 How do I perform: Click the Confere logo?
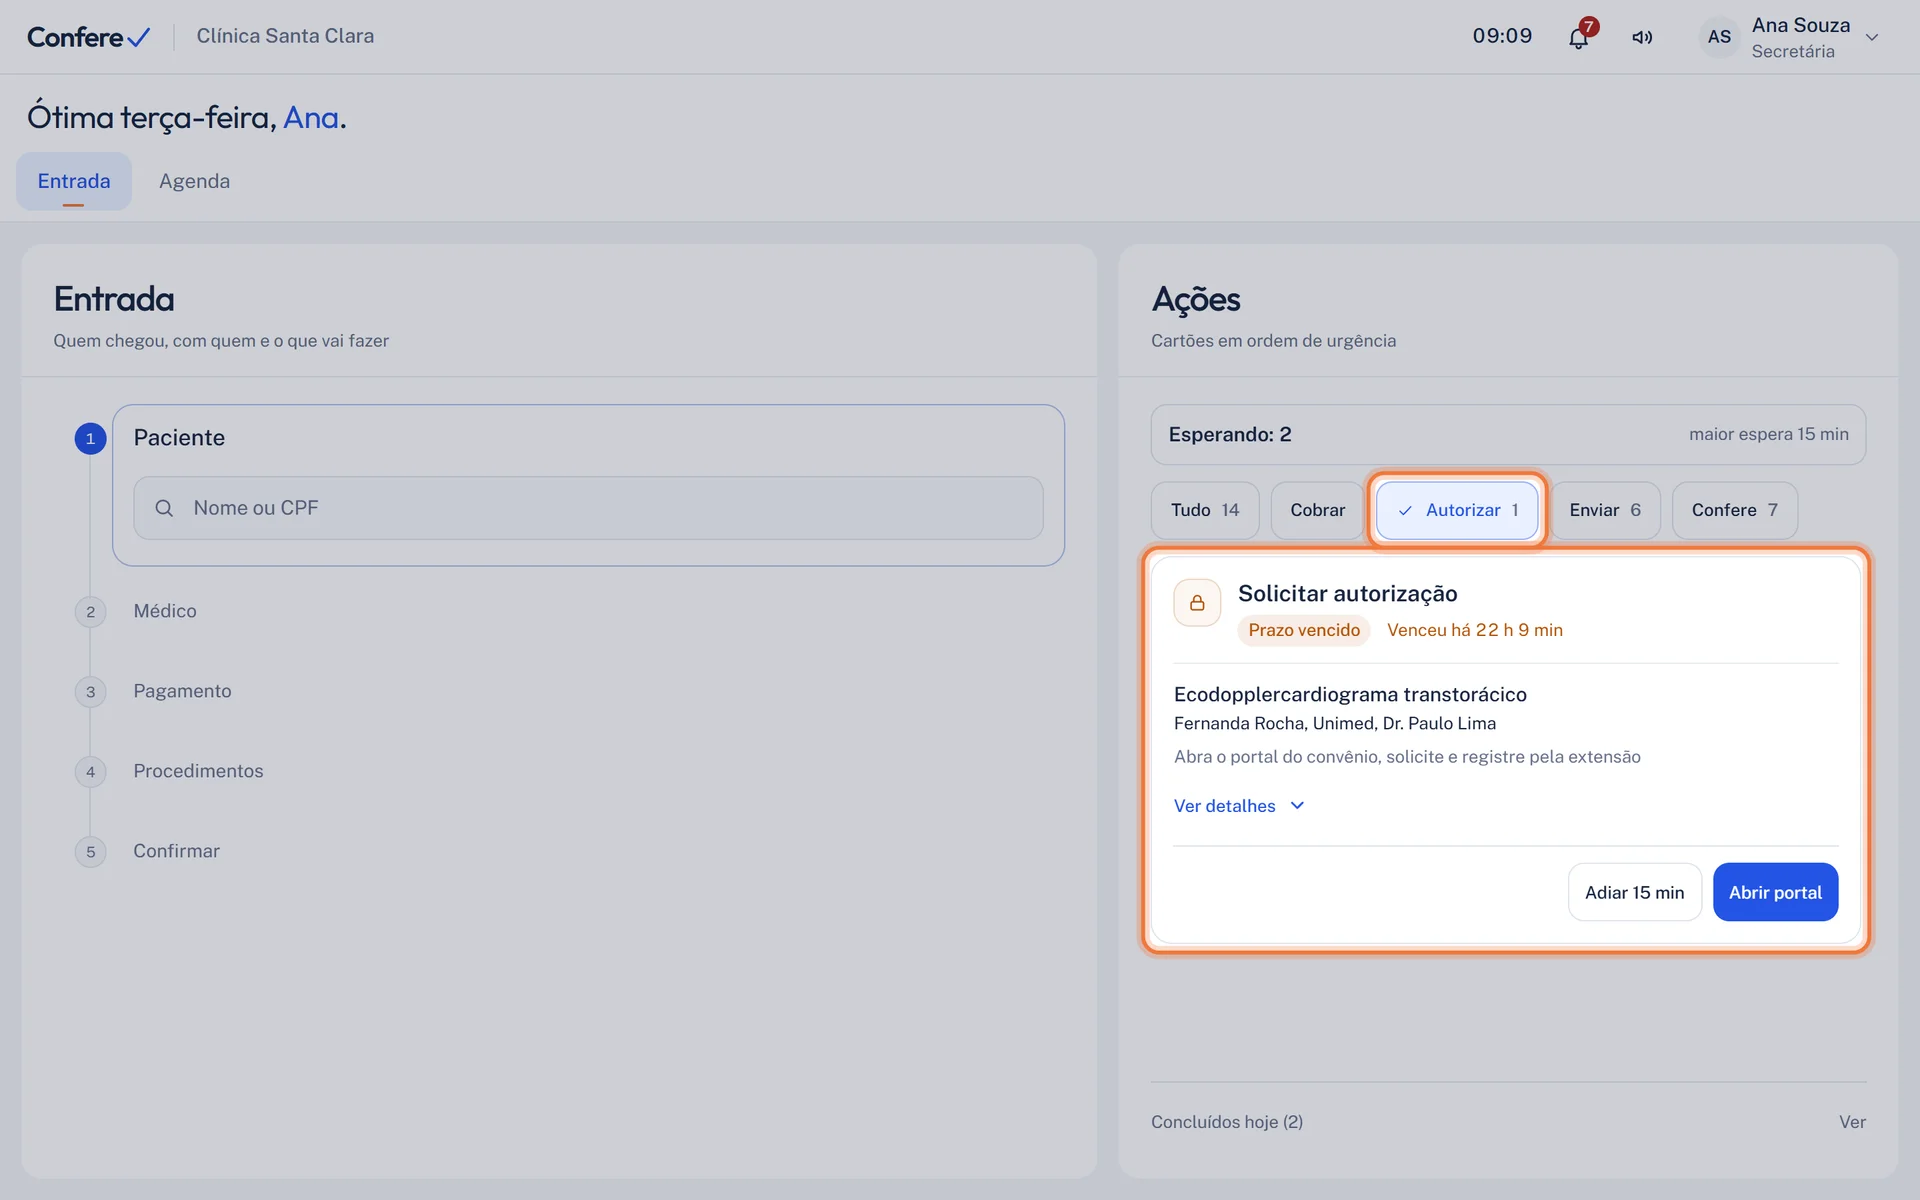point(88,37)
